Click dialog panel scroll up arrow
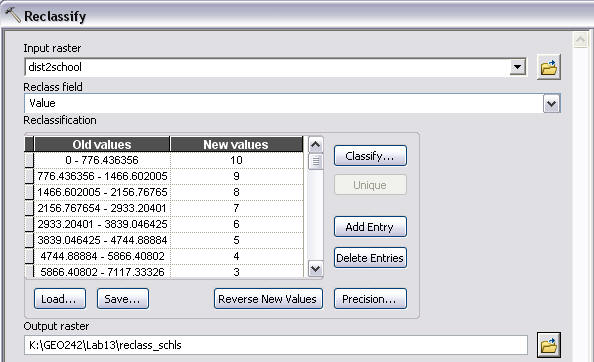The height and width of the screenshot is (362, 594). pos(580,39)
